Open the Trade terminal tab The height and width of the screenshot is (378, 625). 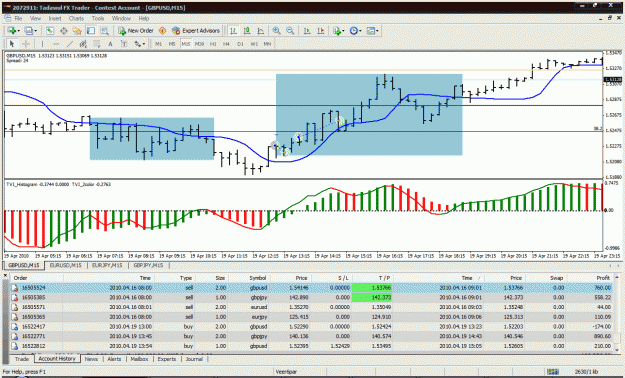(x=22, y=359)
